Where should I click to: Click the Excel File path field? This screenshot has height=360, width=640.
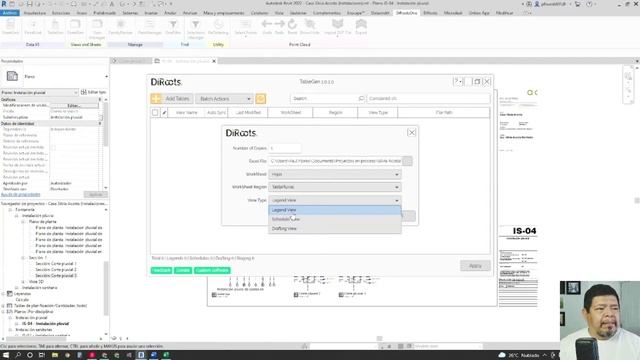335,161
